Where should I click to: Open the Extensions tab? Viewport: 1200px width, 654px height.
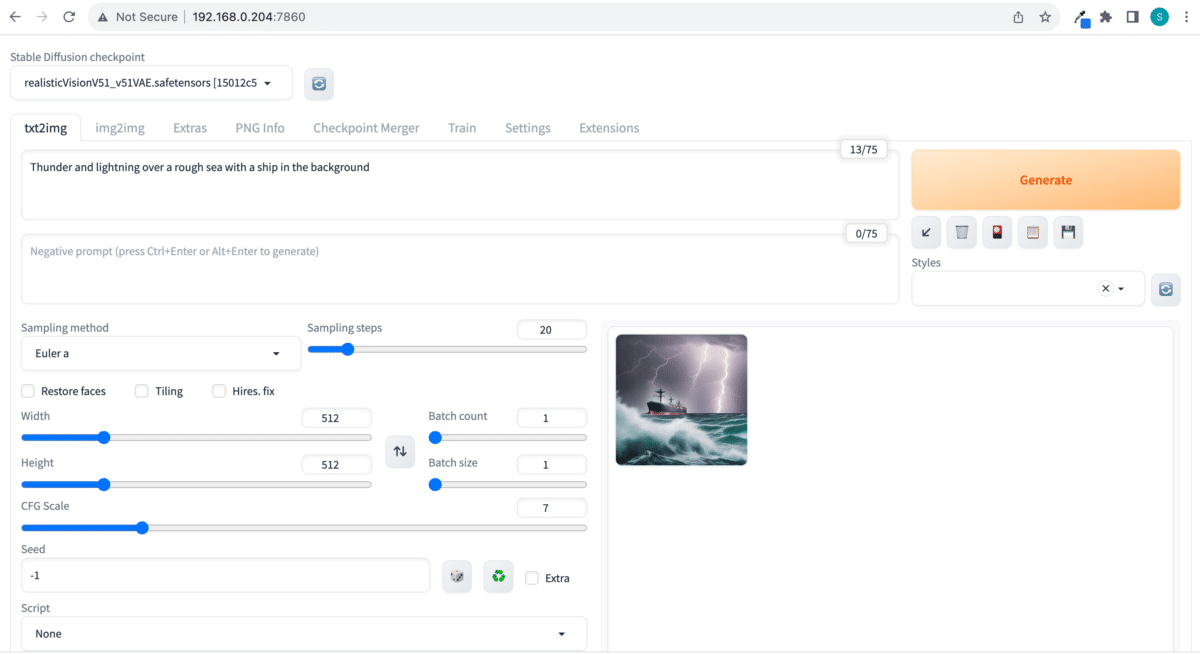[x=609, y=128]
